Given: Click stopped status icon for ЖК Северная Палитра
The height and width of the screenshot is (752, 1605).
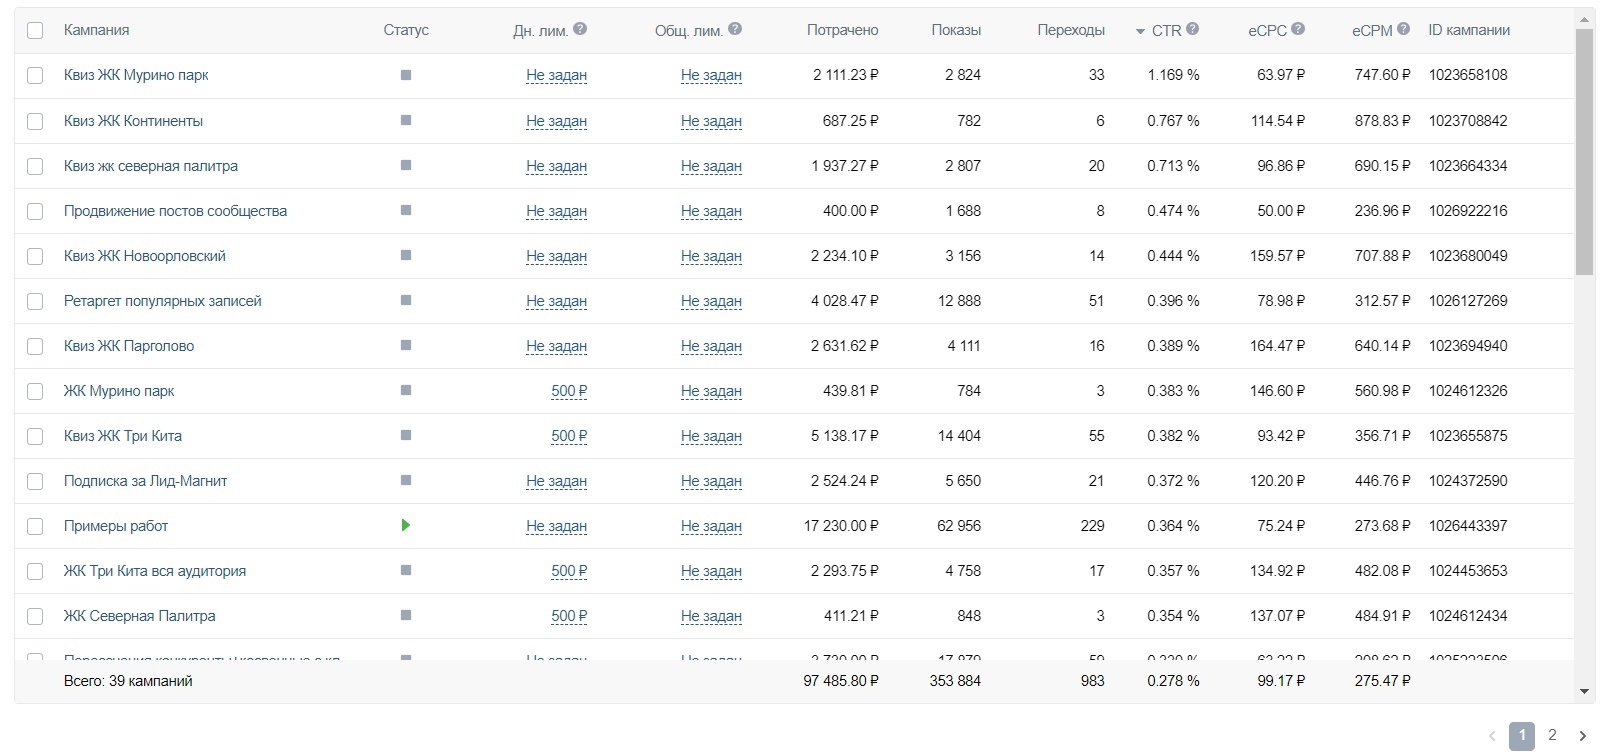Looking at the screenshot, I should point(406,615).
